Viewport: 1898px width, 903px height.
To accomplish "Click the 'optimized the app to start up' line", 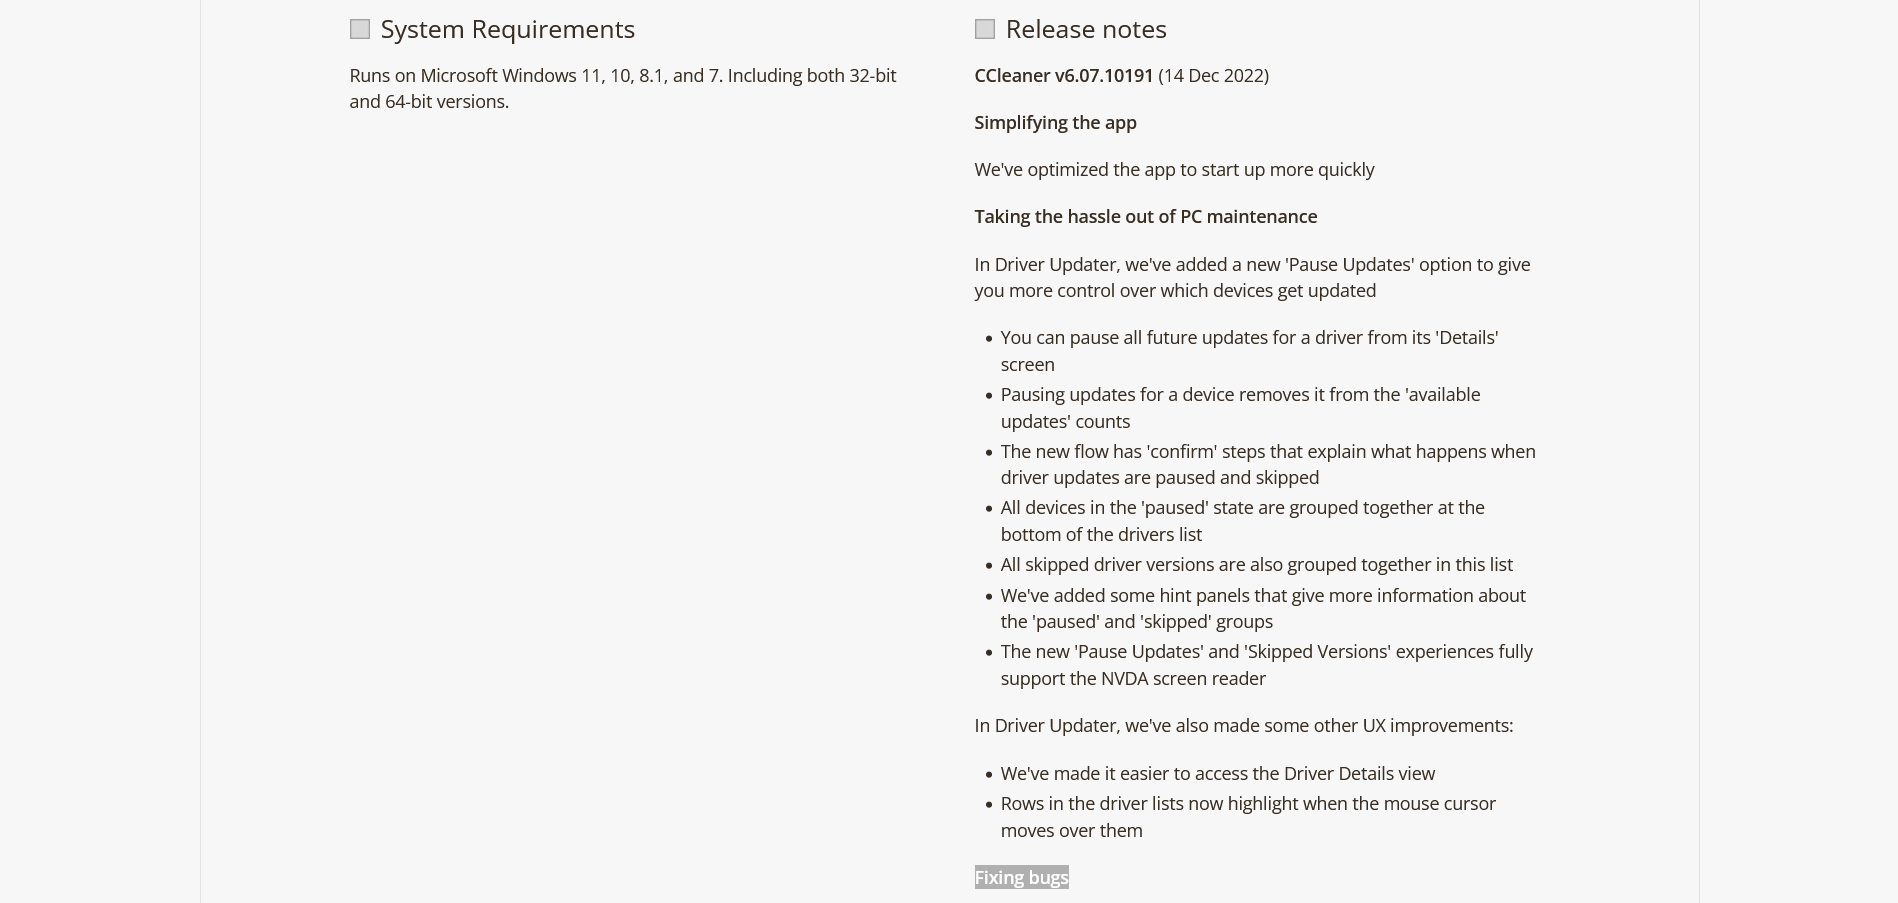I will (x=1174, y=169).
